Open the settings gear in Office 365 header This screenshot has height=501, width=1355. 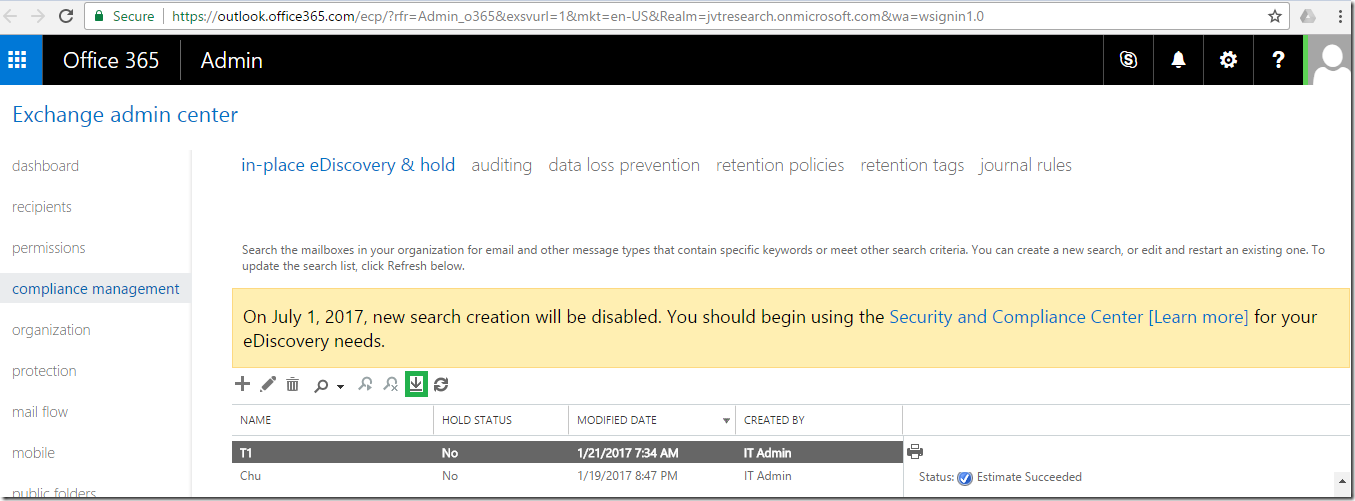[x=1228, y=60]
